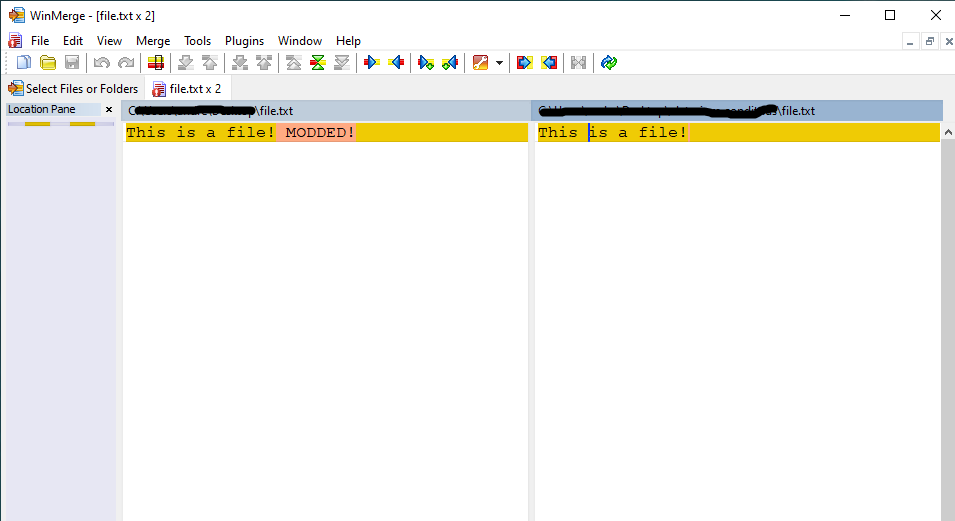Click the All Right copy icon
955x521 pixels.
524,62
